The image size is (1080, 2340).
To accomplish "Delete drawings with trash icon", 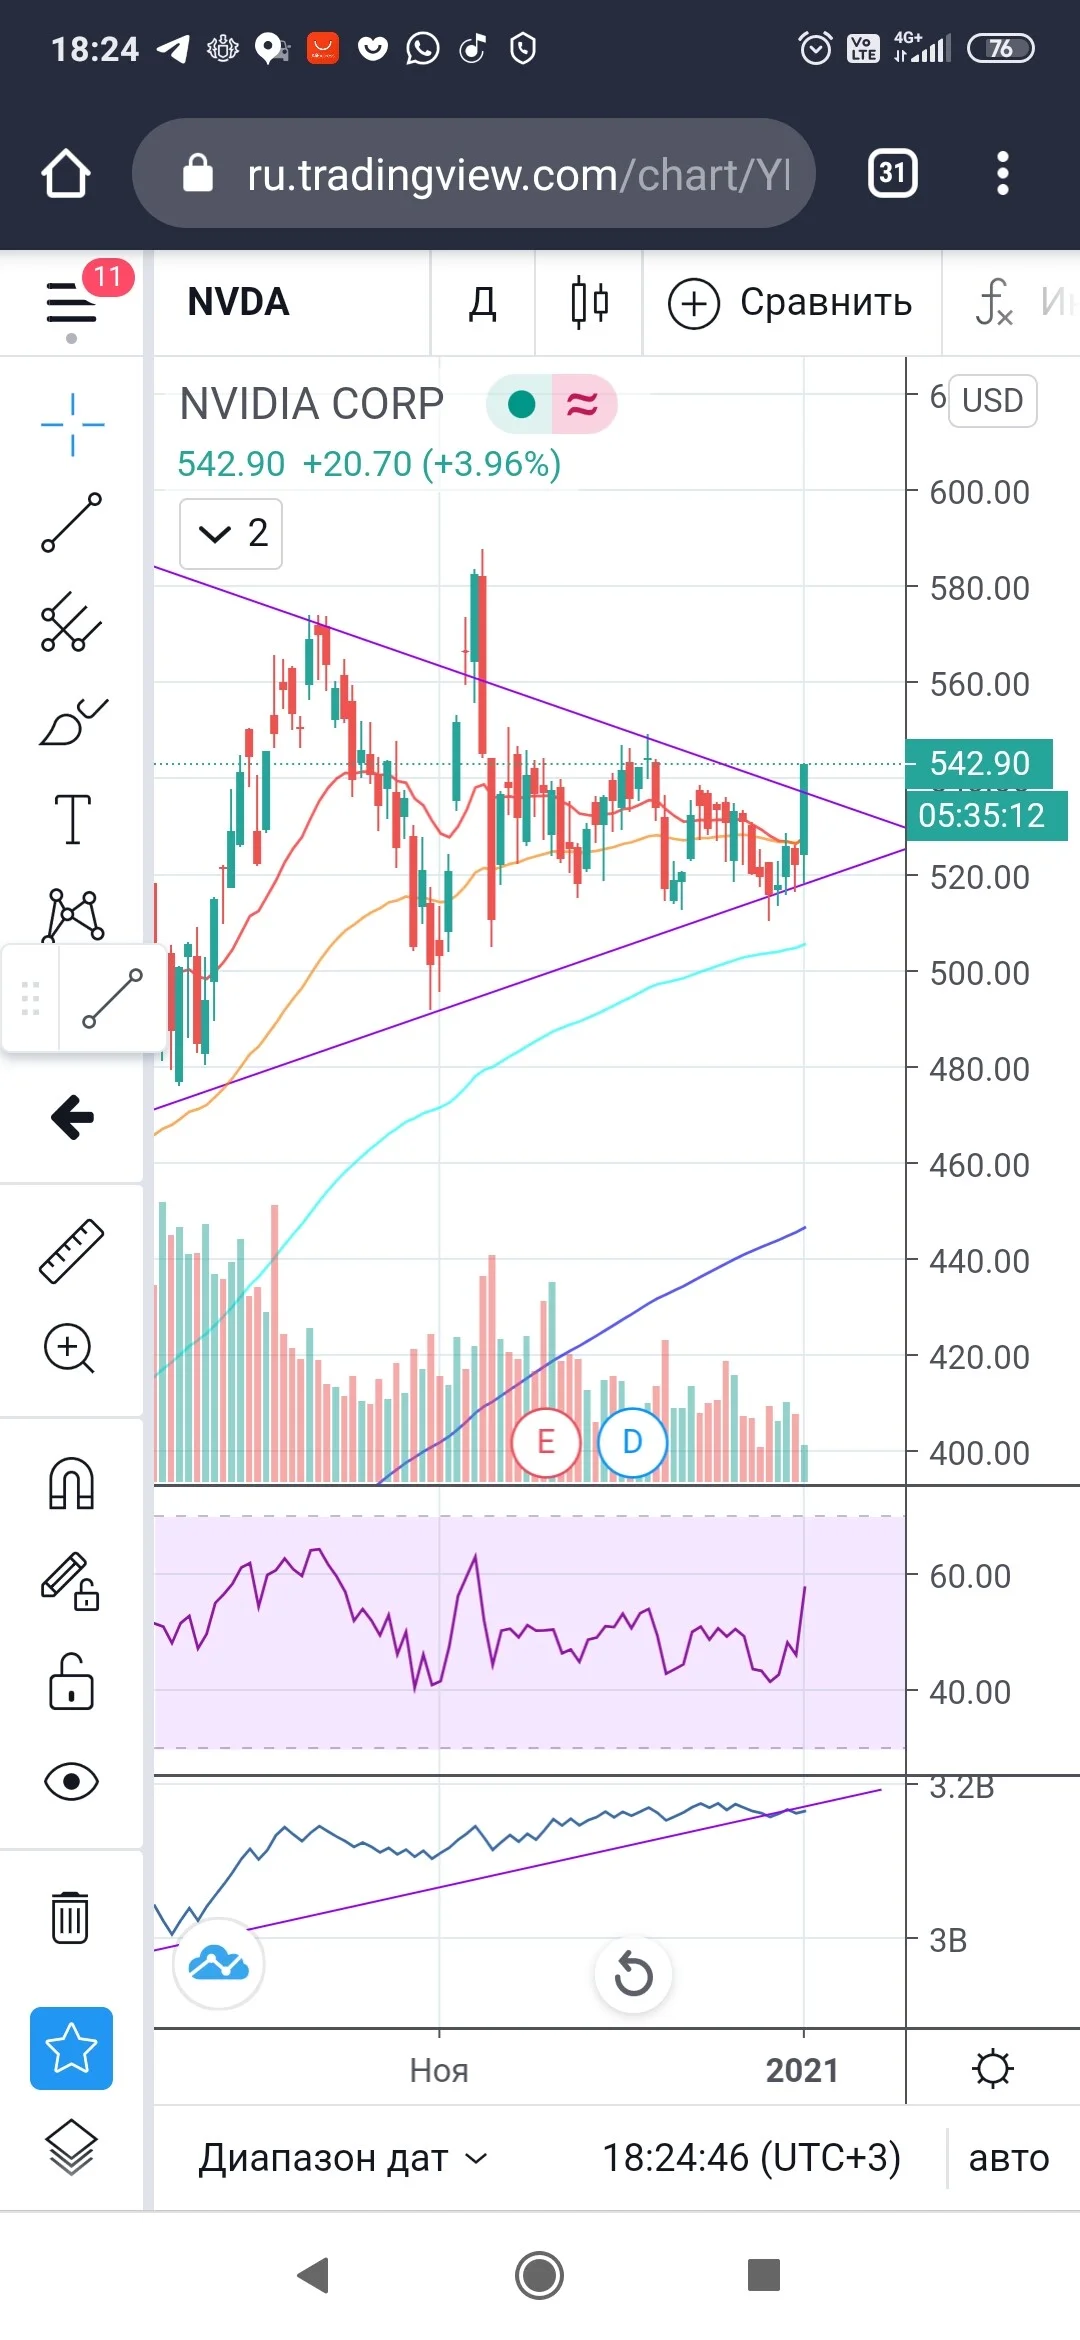I will 70,1917.
